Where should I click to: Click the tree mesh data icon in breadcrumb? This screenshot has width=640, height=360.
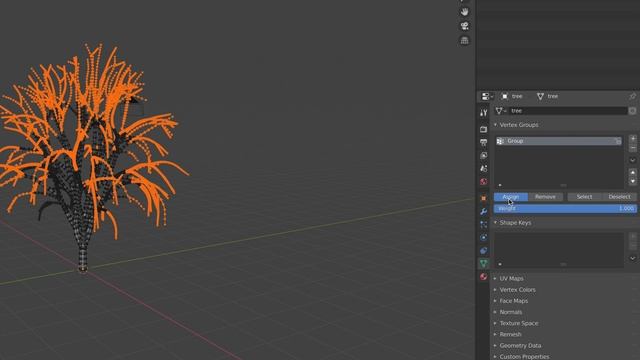[540, 96]
